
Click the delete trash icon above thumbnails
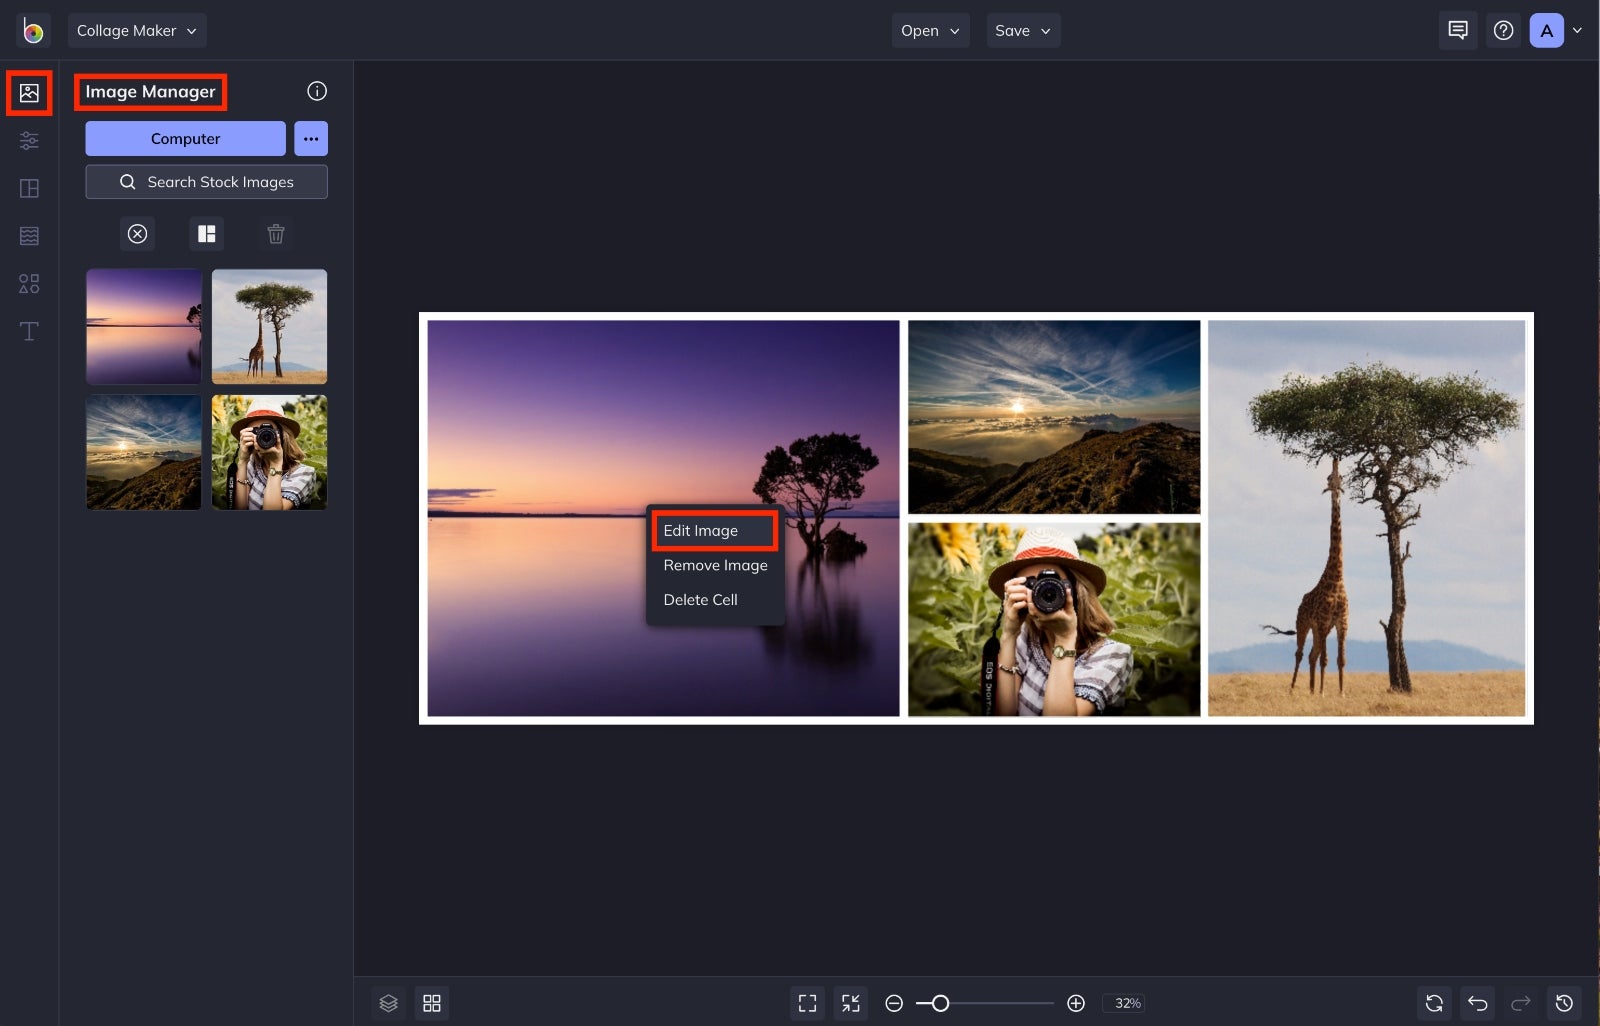coord(276,233)
